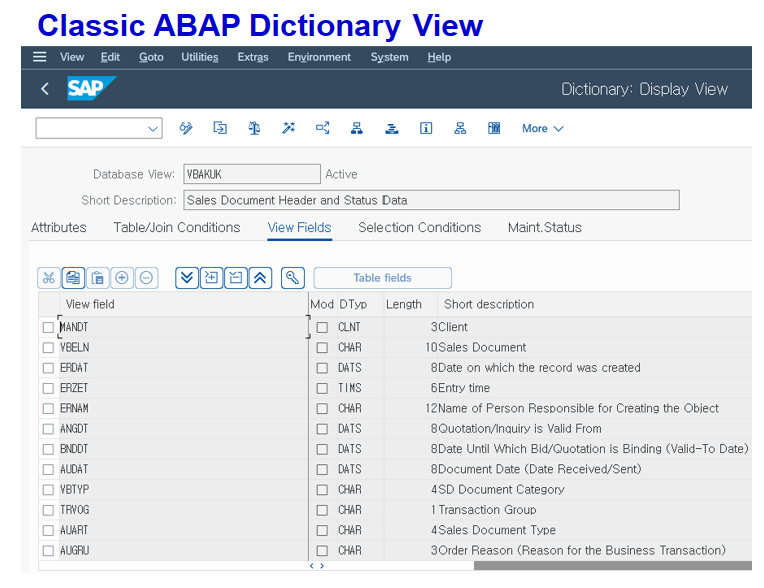This screenshot has height=588, width=764.
Task: Open the Extras menu
Action: click(x=253, y=57)
